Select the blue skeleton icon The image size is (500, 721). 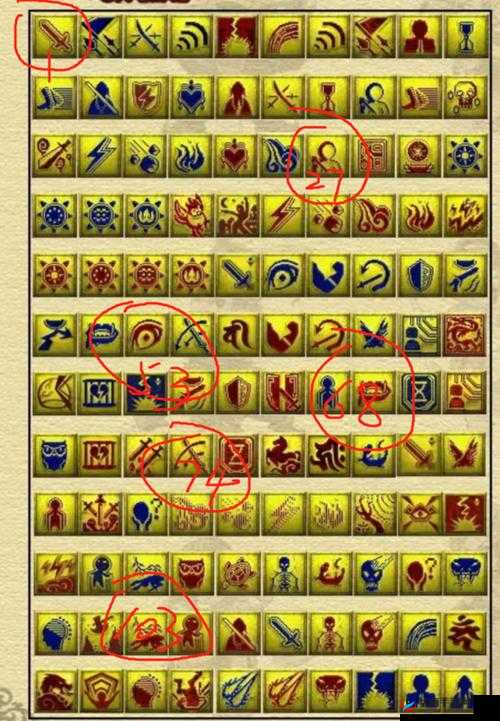[x=283, y=573]
